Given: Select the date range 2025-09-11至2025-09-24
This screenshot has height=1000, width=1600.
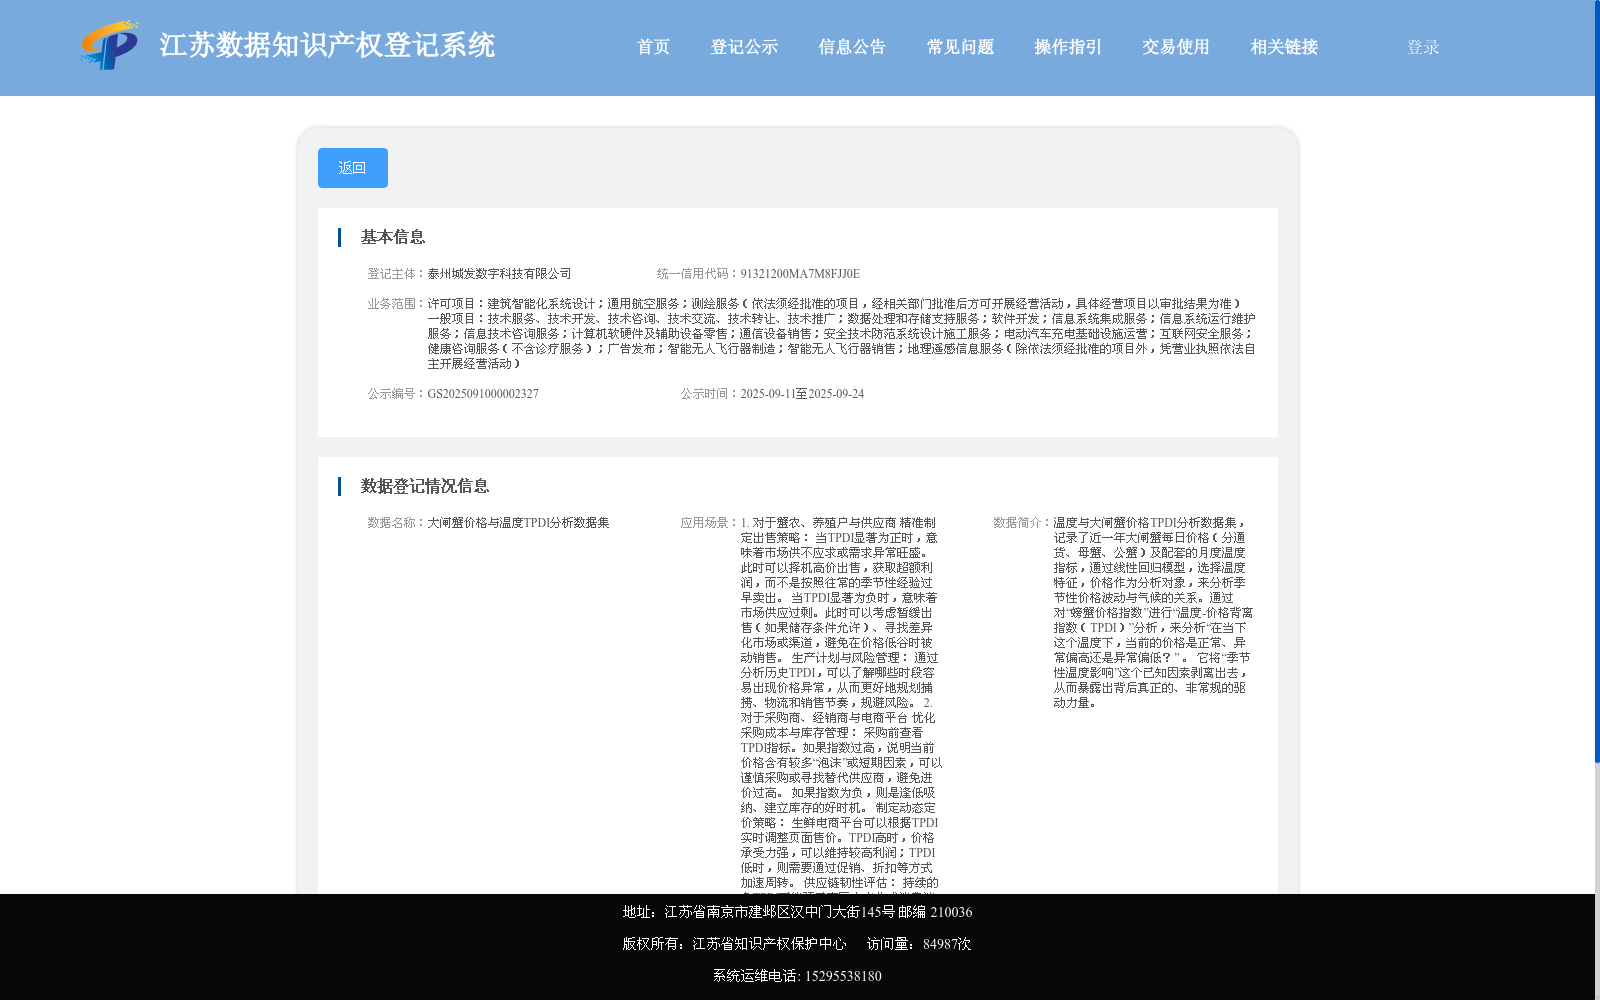Looking at the screenshot, I should [x=802, y=394].
